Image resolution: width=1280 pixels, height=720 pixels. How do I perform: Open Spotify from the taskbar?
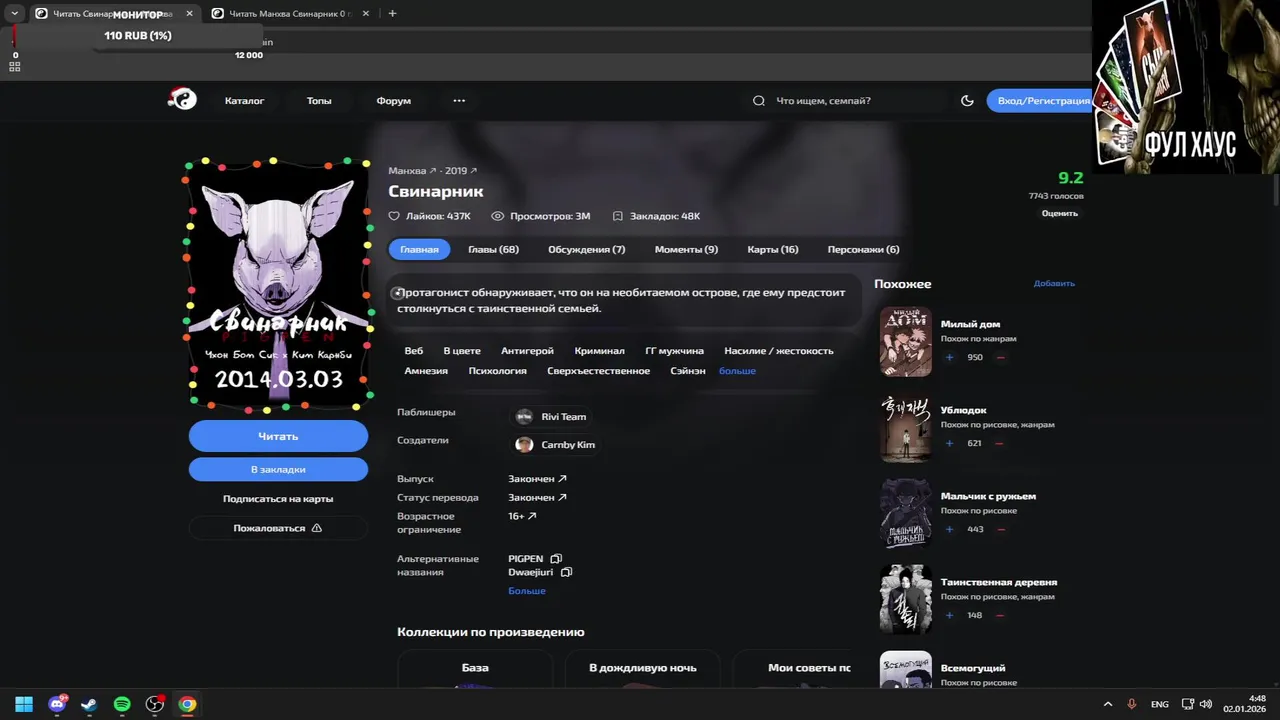[x=122, y=704]
